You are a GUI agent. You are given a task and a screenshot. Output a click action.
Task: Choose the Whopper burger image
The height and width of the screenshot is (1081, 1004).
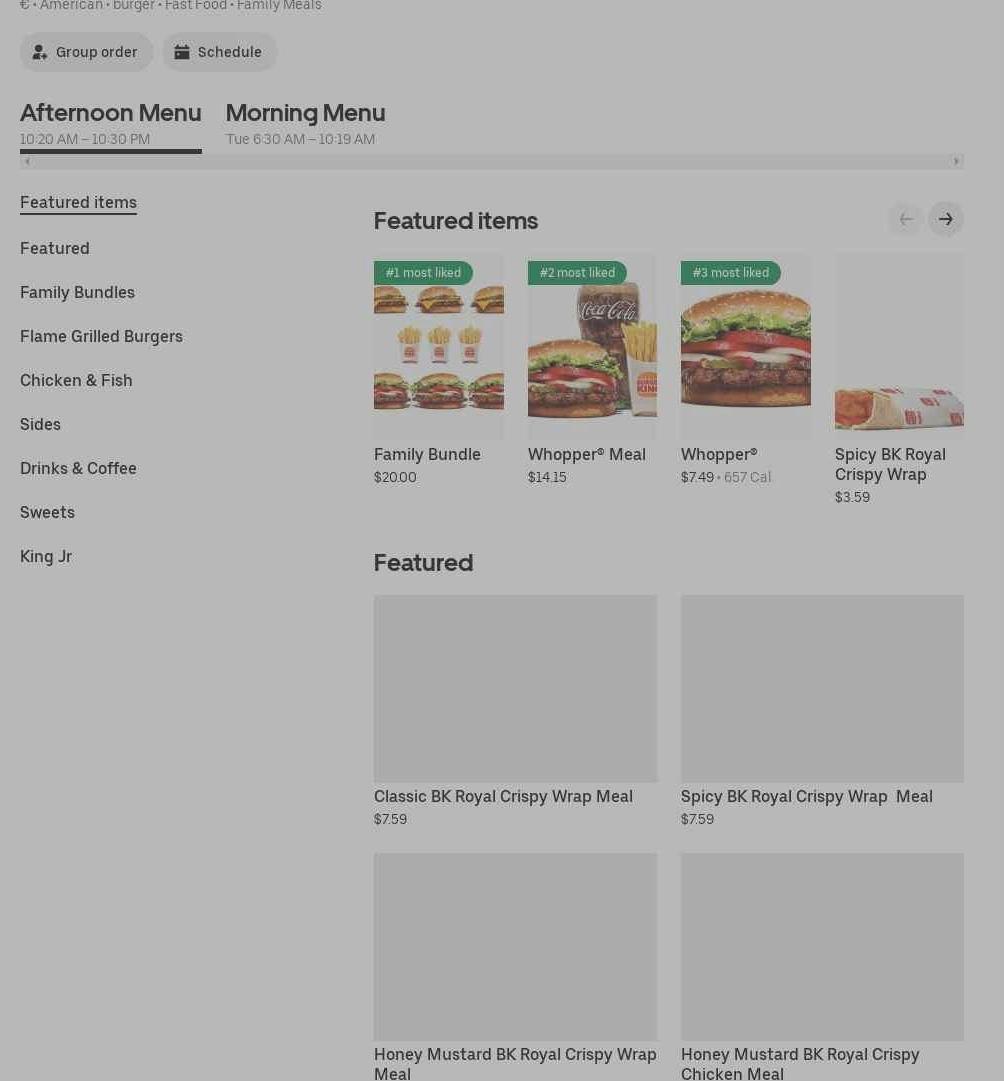745,347
